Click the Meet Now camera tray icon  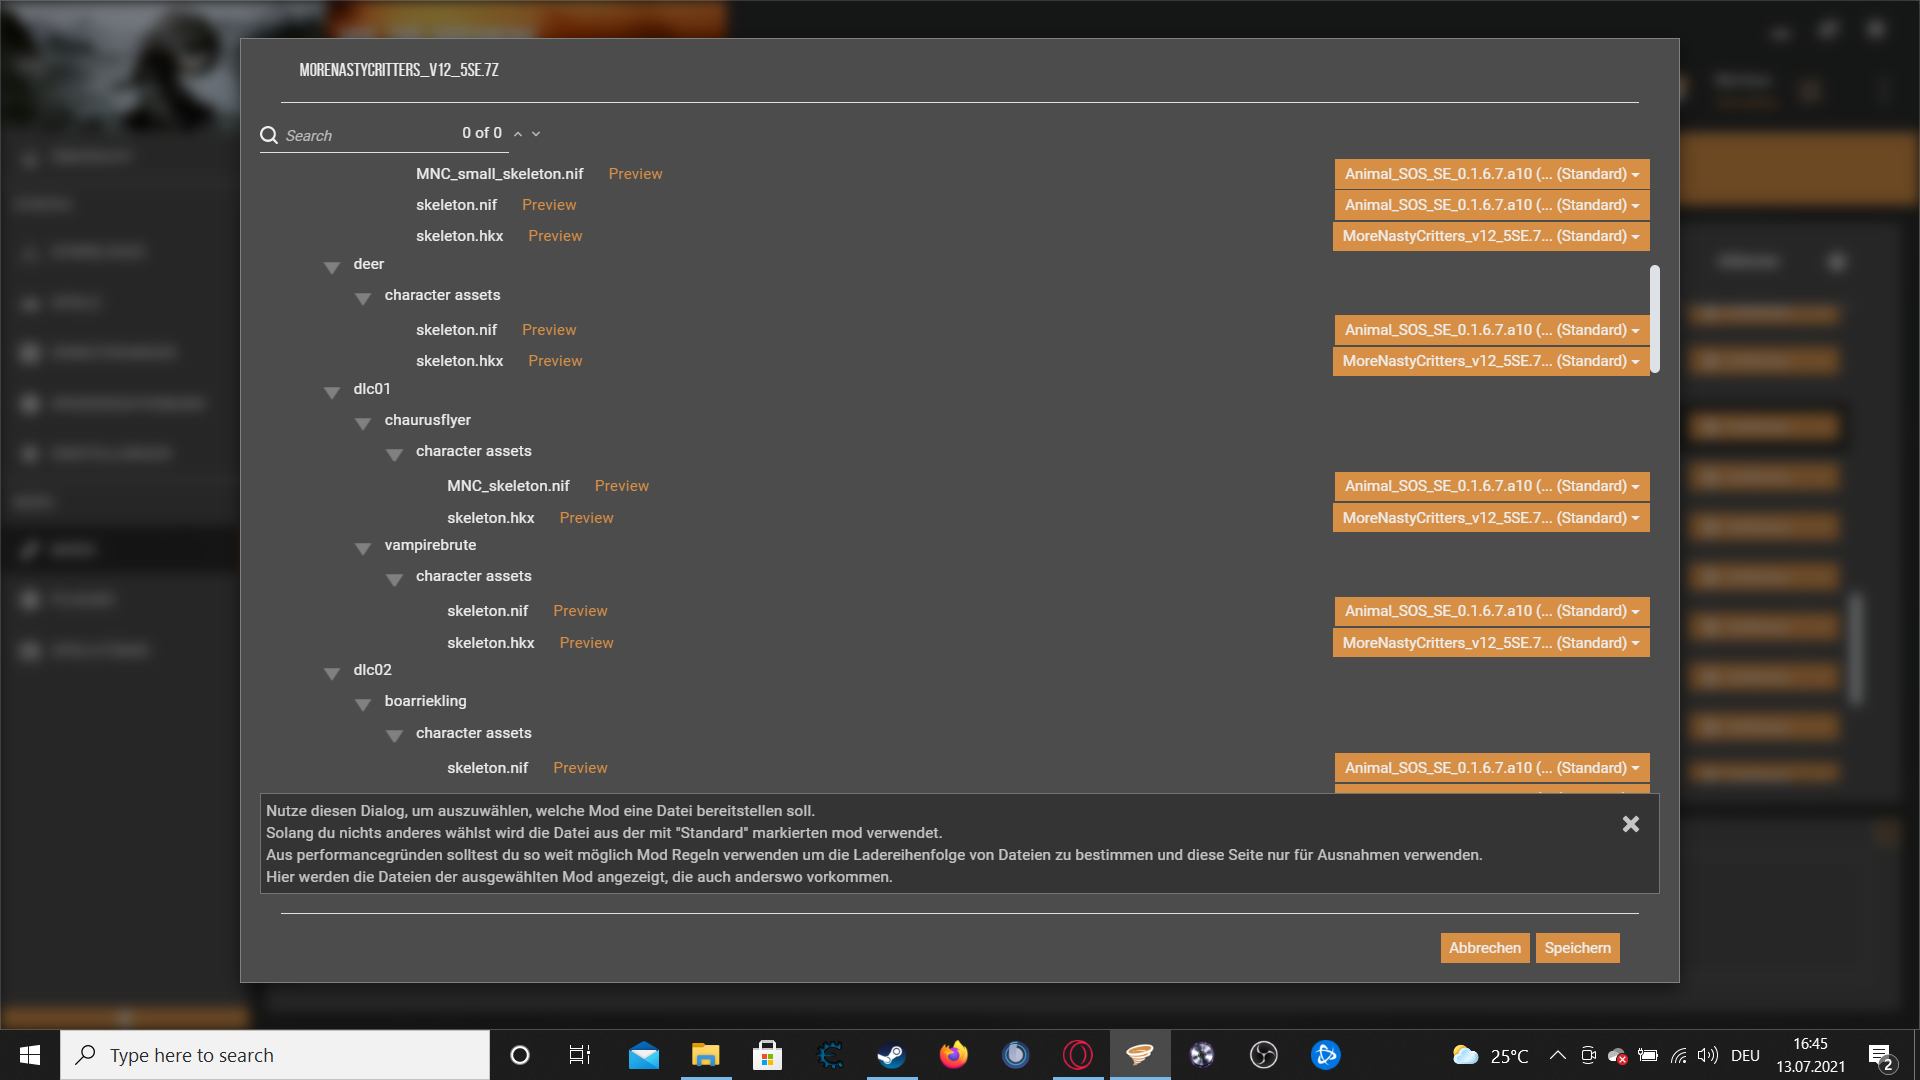pyautogui.click(x=1588, y=1055)
